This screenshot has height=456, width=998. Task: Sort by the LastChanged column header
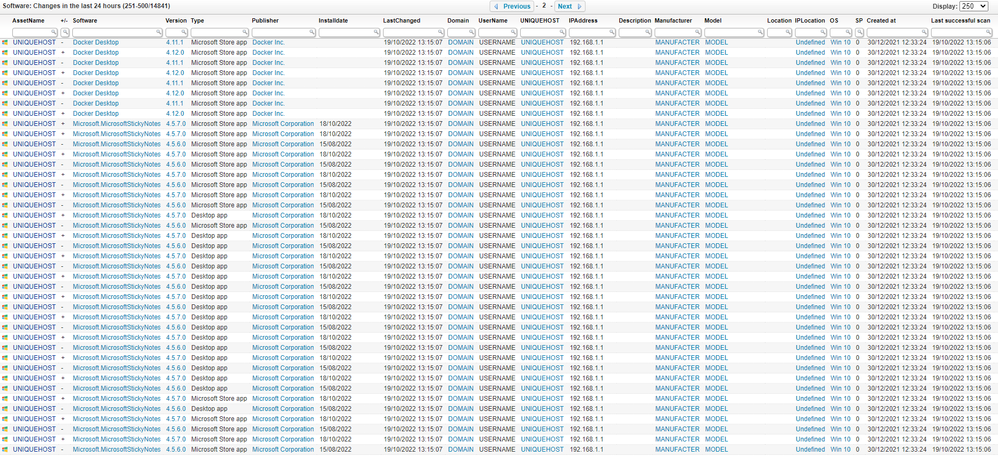(402, 20)
